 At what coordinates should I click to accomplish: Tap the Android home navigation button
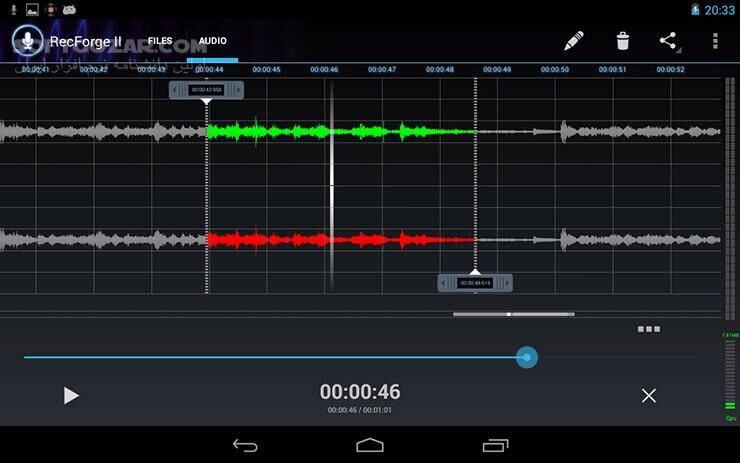(x=370, y=445)
